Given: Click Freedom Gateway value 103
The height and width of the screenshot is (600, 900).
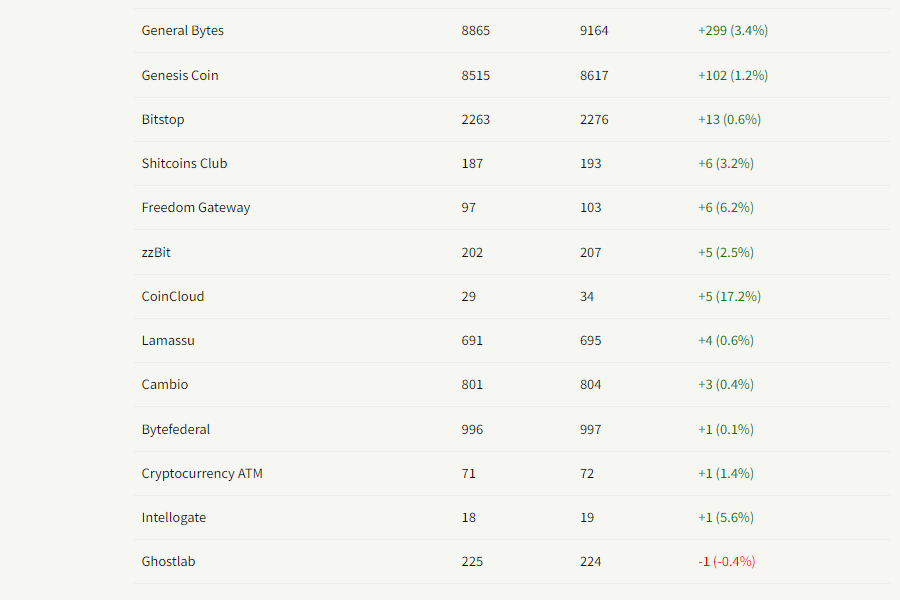Looking at the screenshot, I should pyautogui.click(x=591, y=207).
